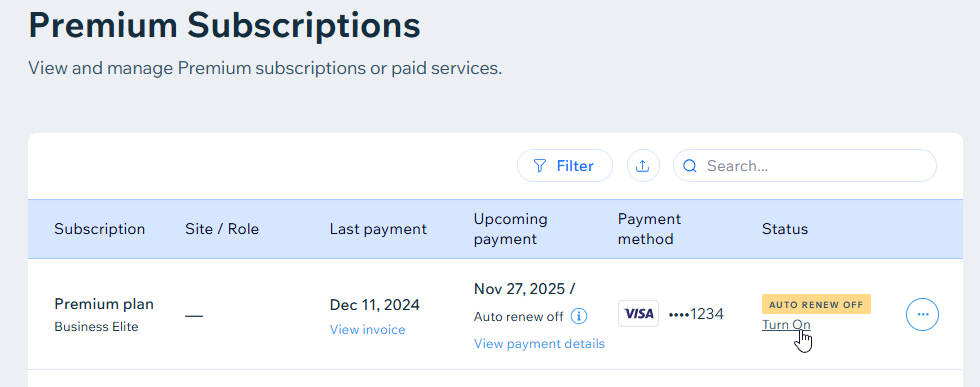Image resolution: width=980 pixels, height=387 pixels.
Task: Click the Last payment column header
Action: point(378,229)
